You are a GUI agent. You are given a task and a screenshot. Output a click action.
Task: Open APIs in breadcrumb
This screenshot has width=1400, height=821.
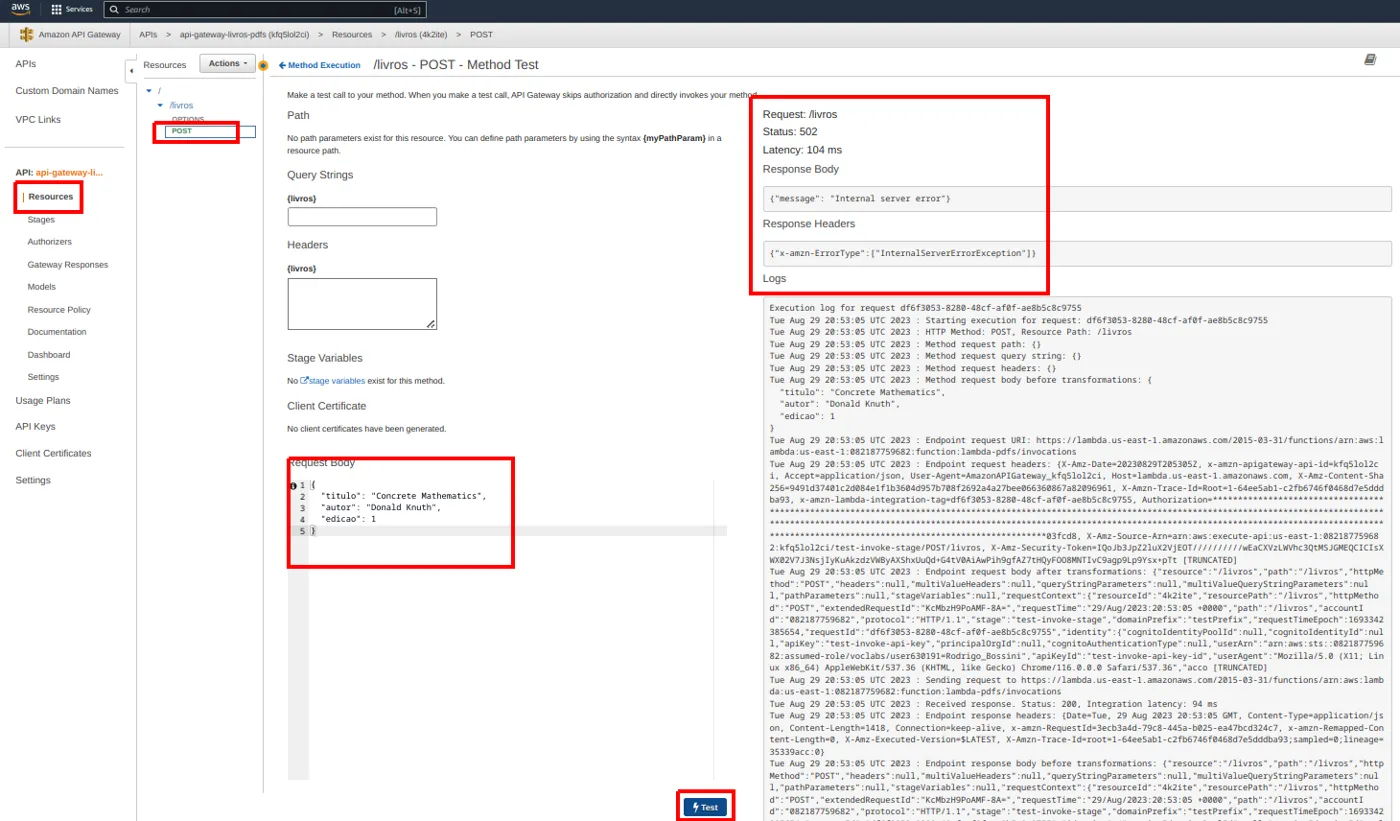click(x=148, y=34)
